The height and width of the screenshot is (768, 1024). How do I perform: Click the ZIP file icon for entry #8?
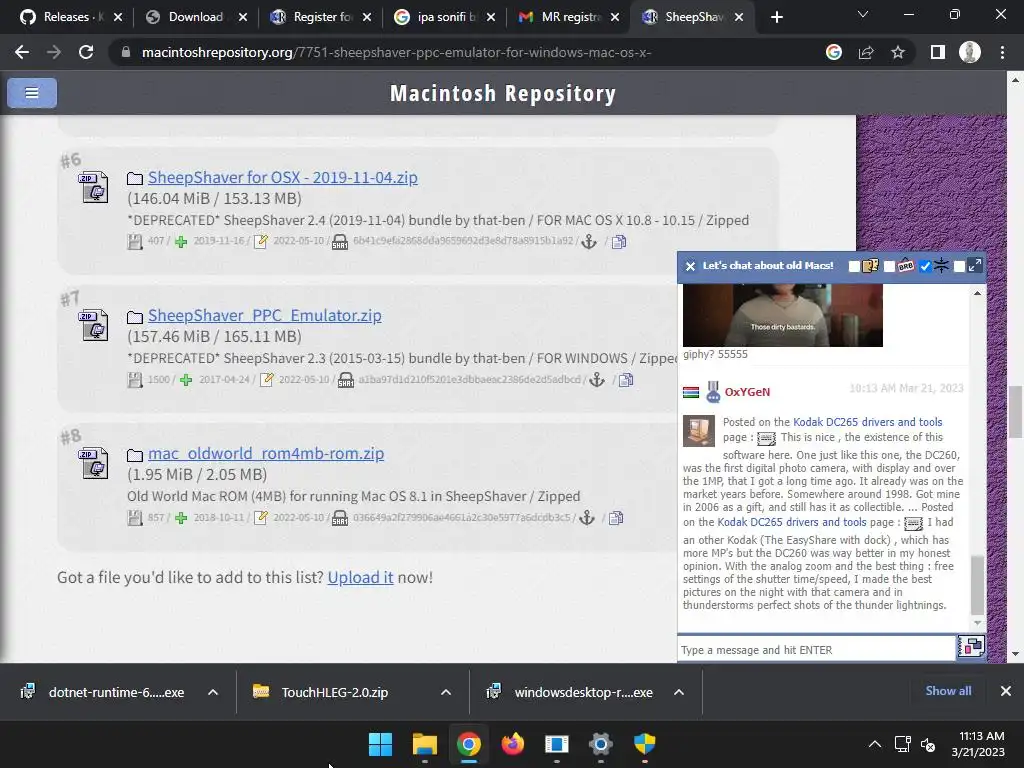[x=93, y=463]
